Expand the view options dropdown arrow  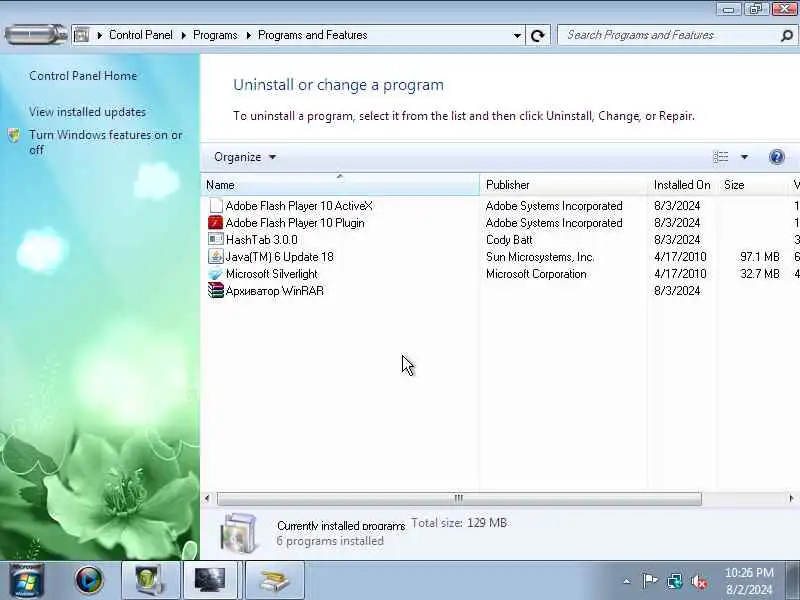744,157
